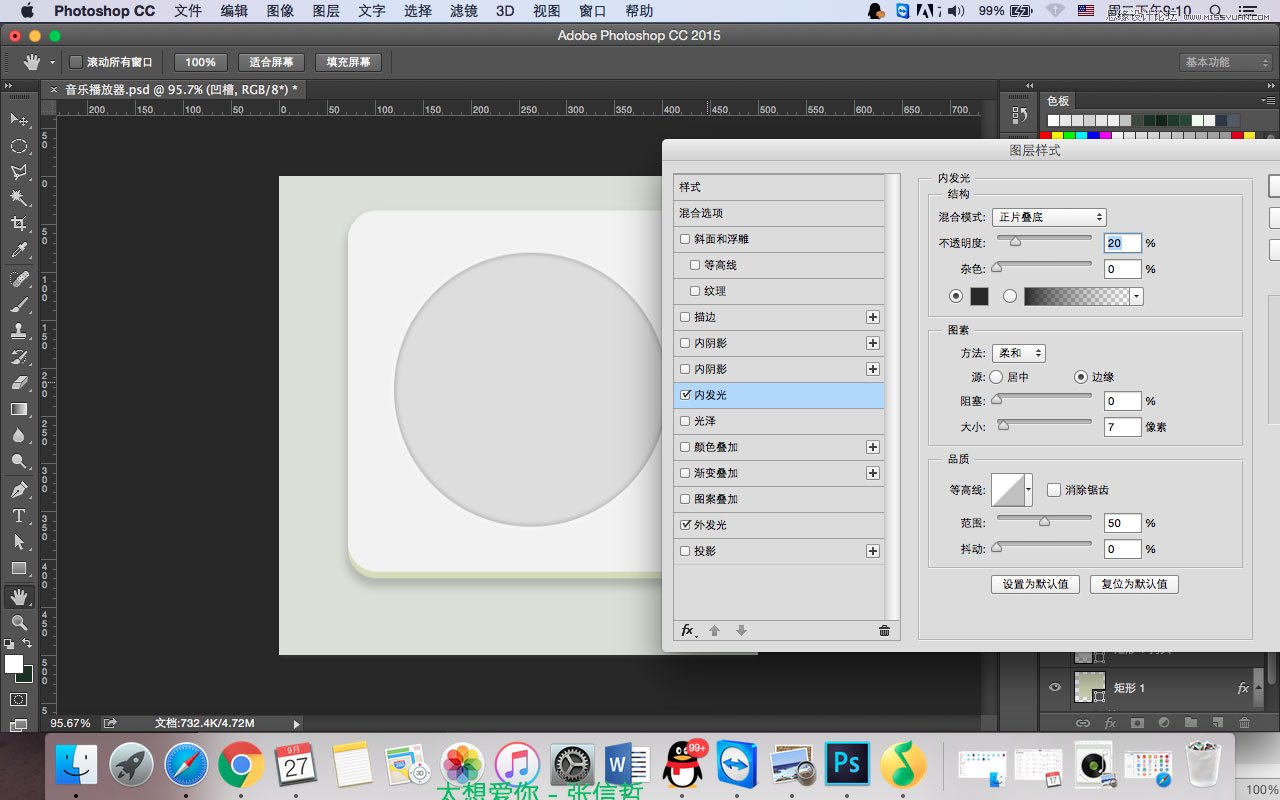Enable the 消除锯齿 anti-alias checkbox
The image size is (1280, 800).
(1054, 490)
